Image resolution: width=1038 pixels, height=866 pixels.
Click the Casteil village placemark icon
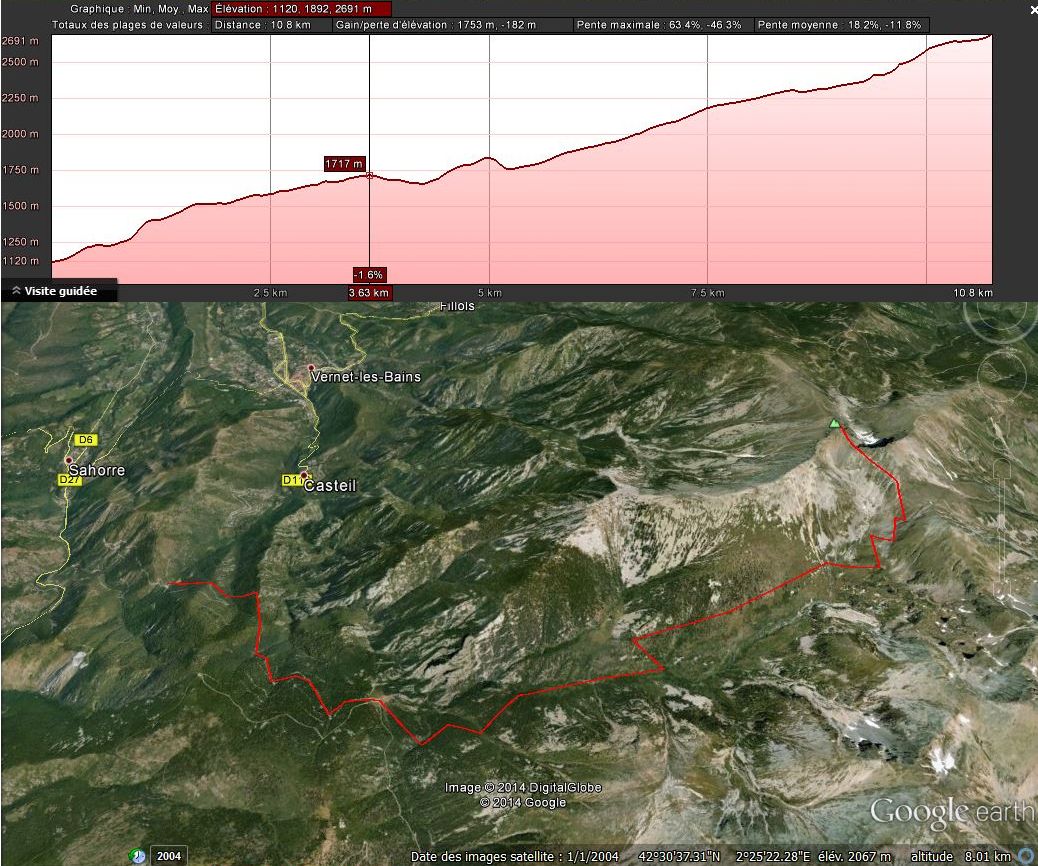(x=304, y=477)
